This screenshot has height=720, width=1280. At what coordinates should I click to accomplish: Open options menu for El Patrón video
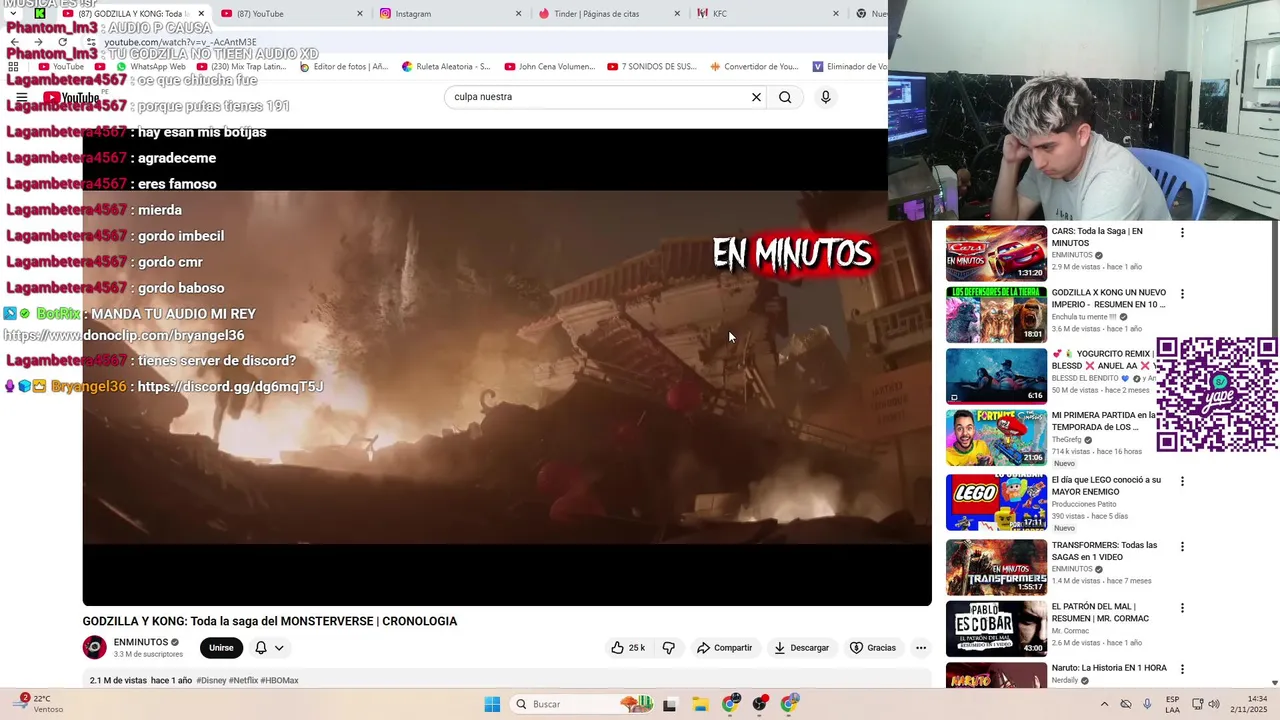pyautogui.click(x=1182, y=608)
